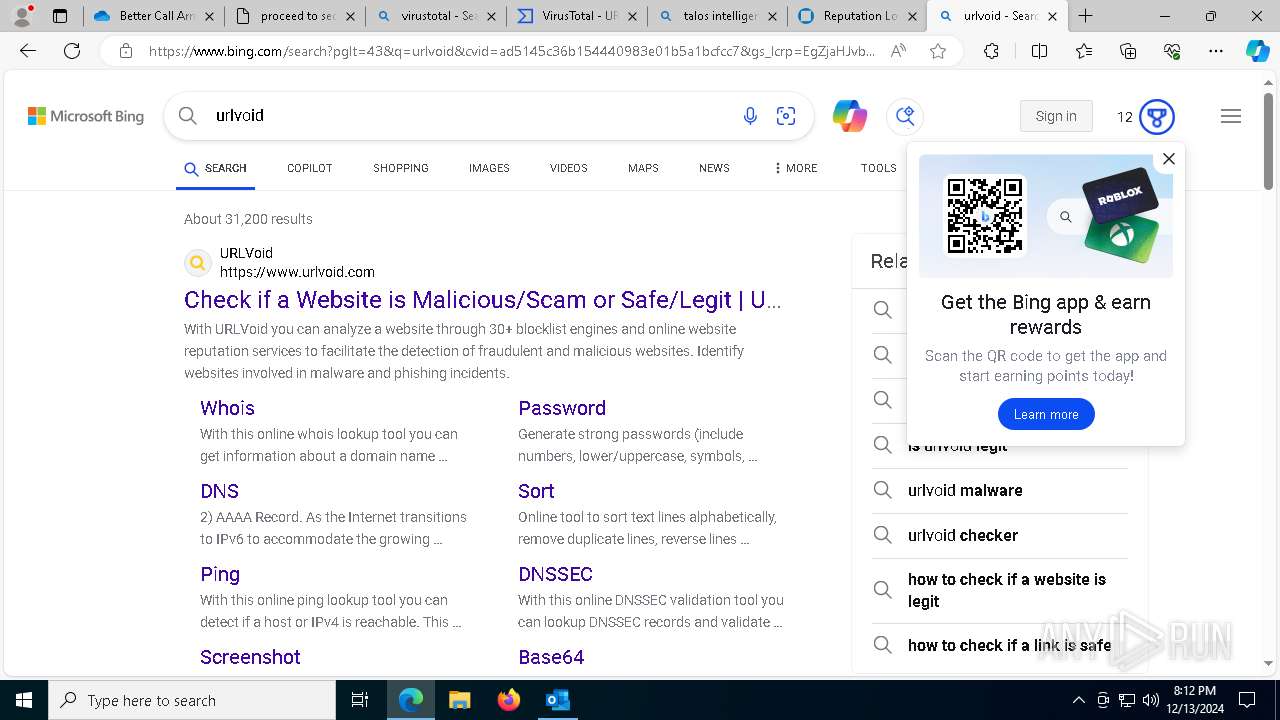Click the Microsoft Bing logo
Screen dimensions: 1280x720
[86, 116]
